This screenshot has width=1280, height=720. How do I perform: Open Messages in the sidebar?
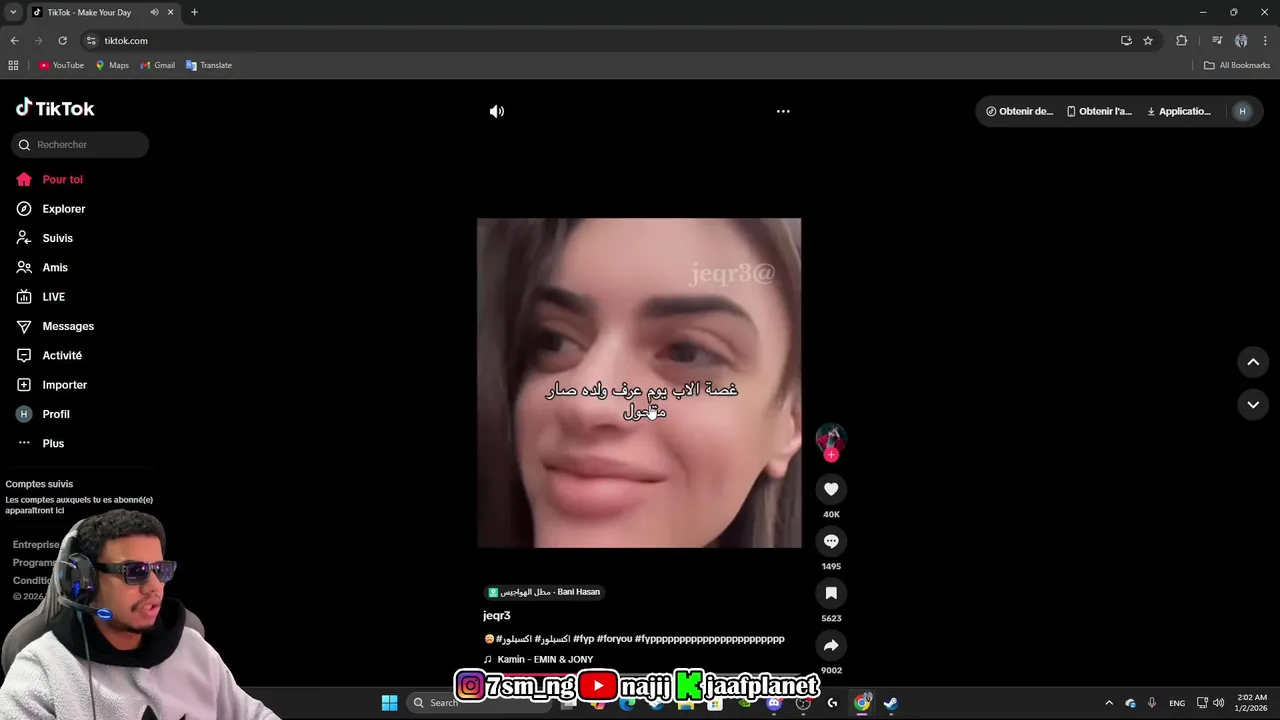(x=55, y=326)
